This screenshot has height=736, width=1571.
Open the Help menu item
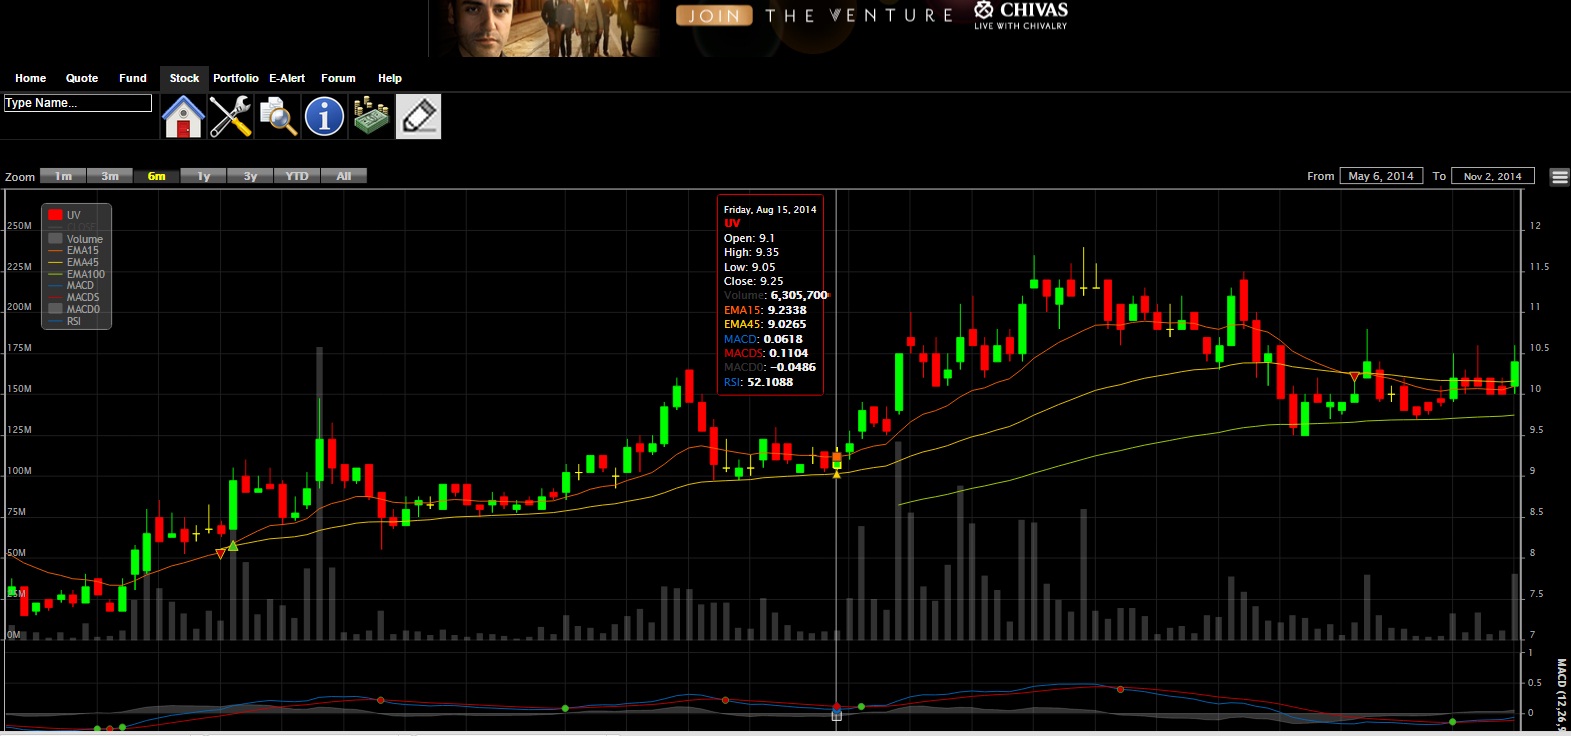click(x=390, y=78)
